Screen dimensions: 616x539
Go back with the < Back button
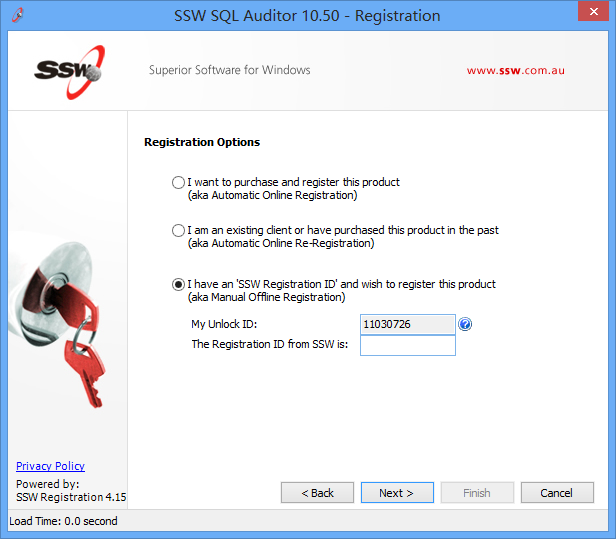point(317,493)
